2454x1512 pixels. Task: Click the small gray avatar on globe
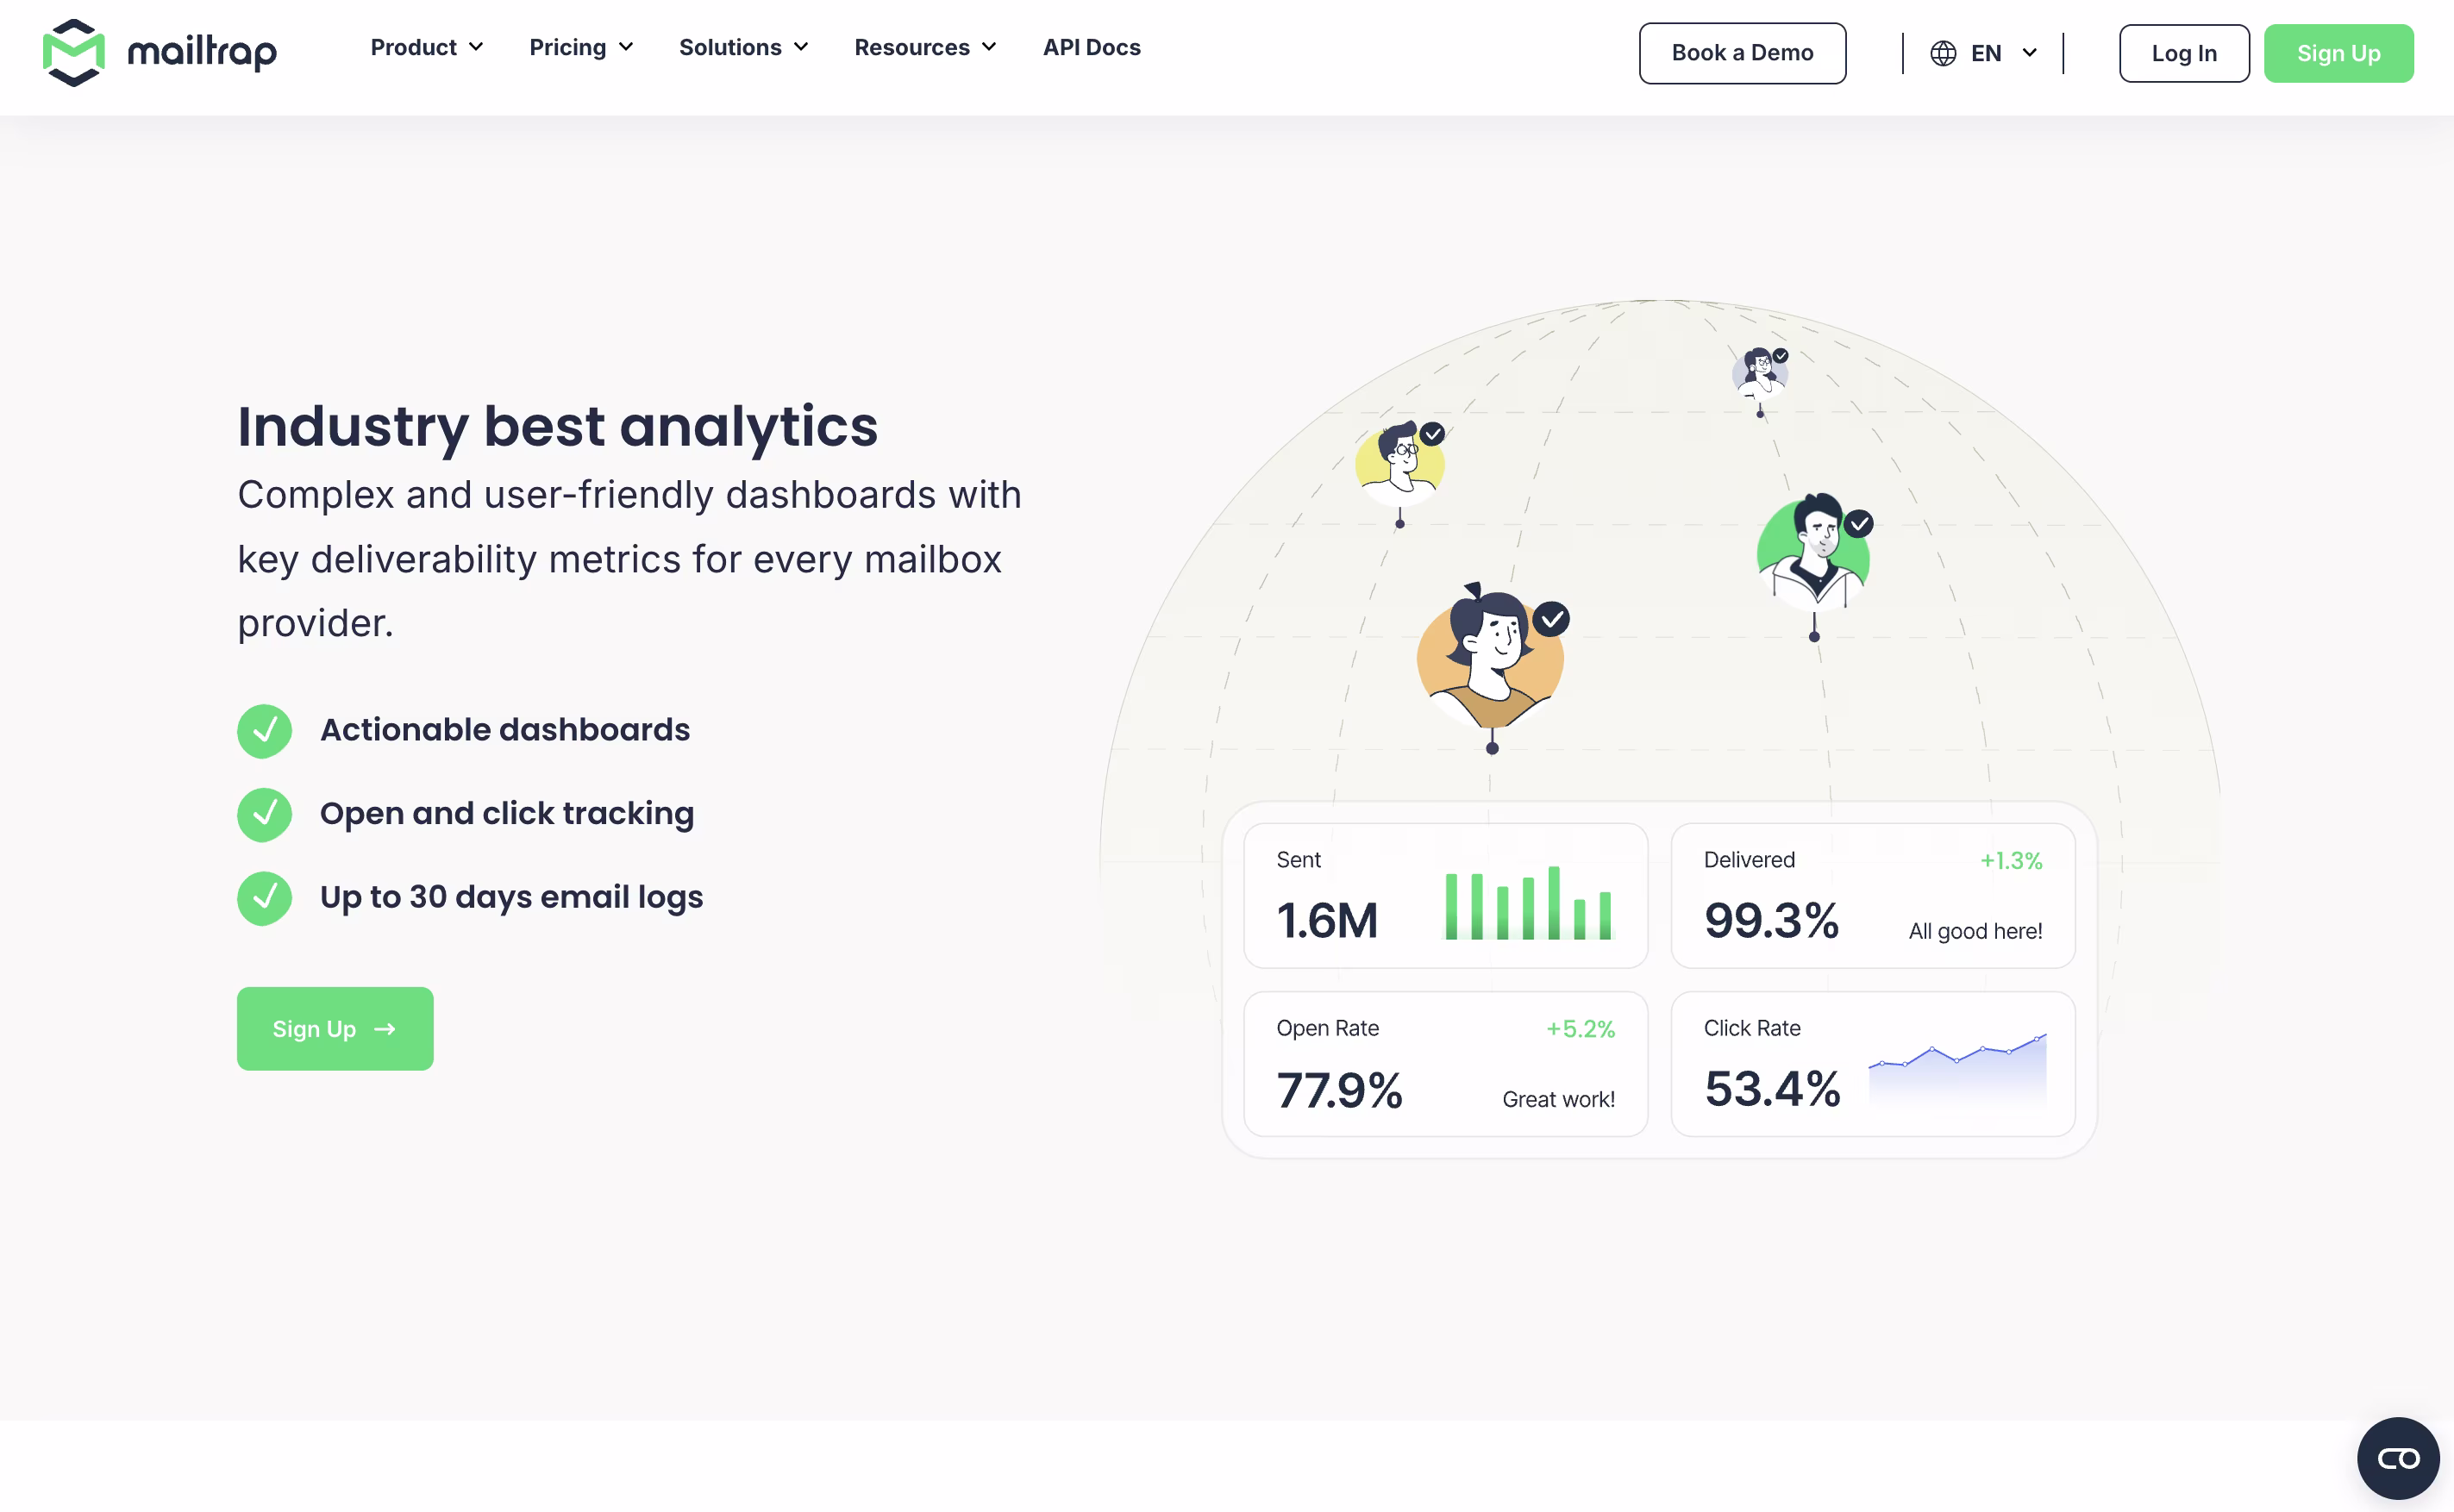click(x=1759, y=371)
